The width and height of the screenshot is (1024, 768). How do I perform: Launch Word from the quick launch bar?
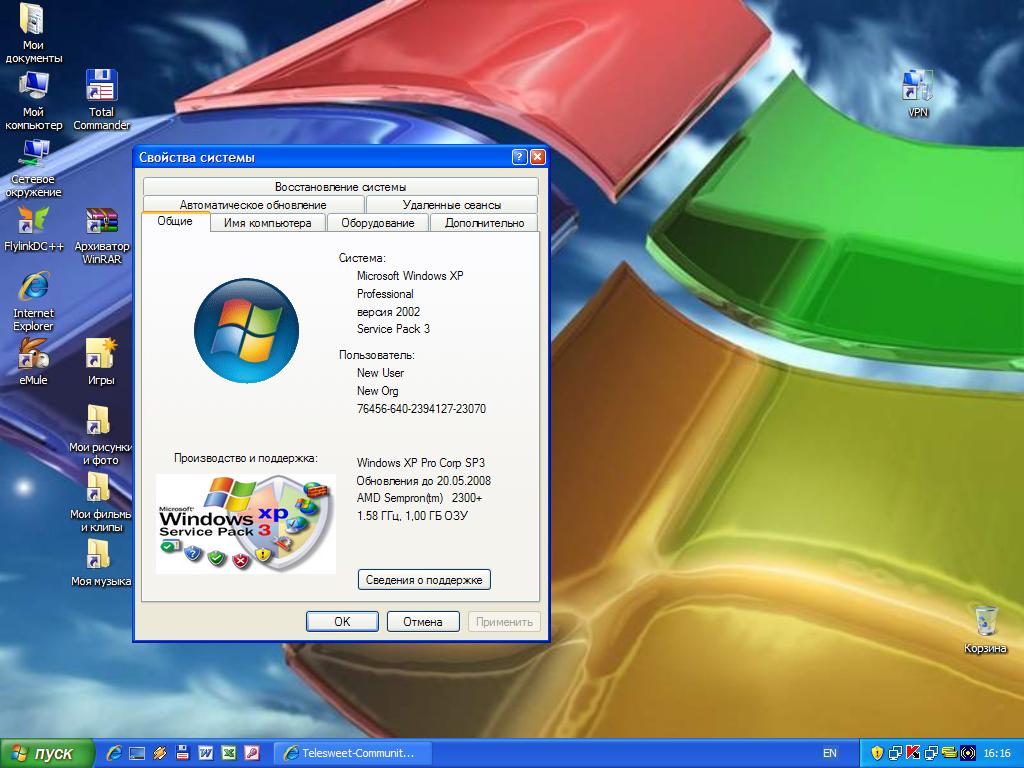point(206,753)
